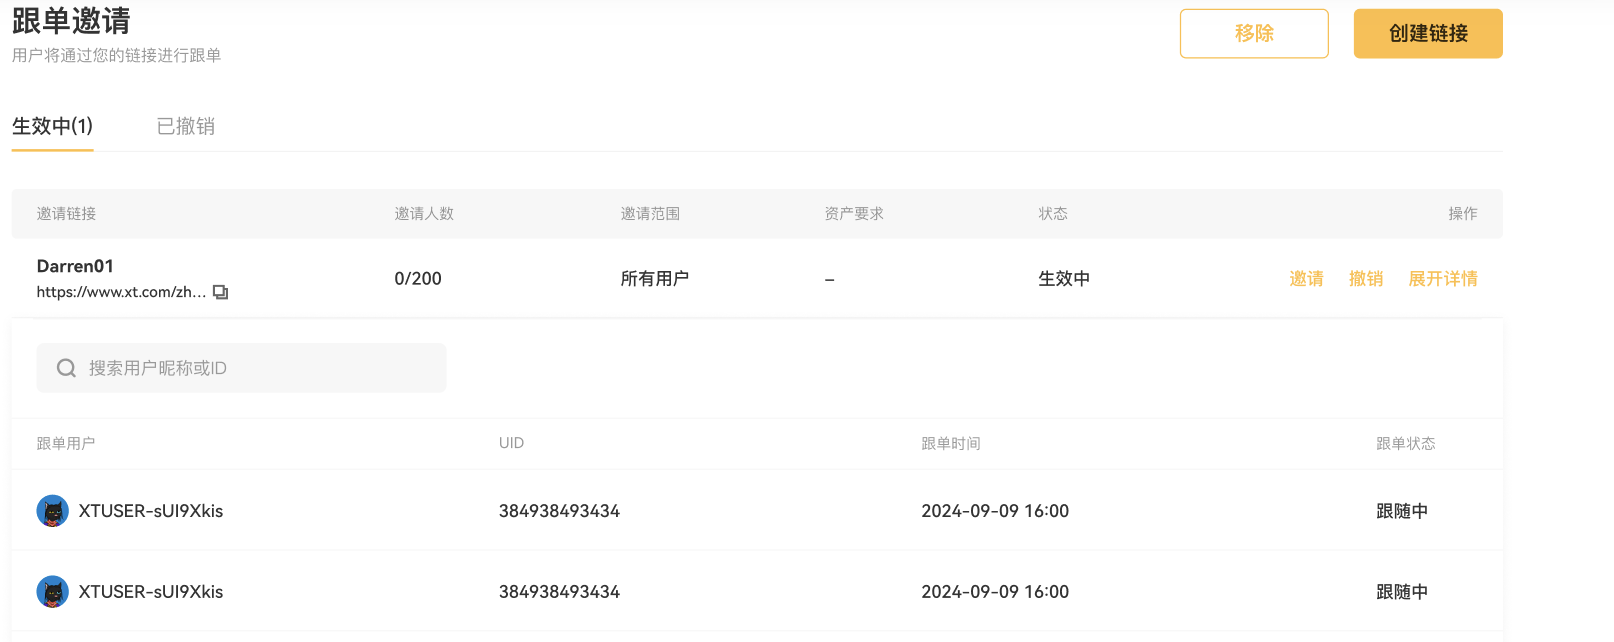
Task: Switch to the 生效中(1) tab
Action: point(52,127)
